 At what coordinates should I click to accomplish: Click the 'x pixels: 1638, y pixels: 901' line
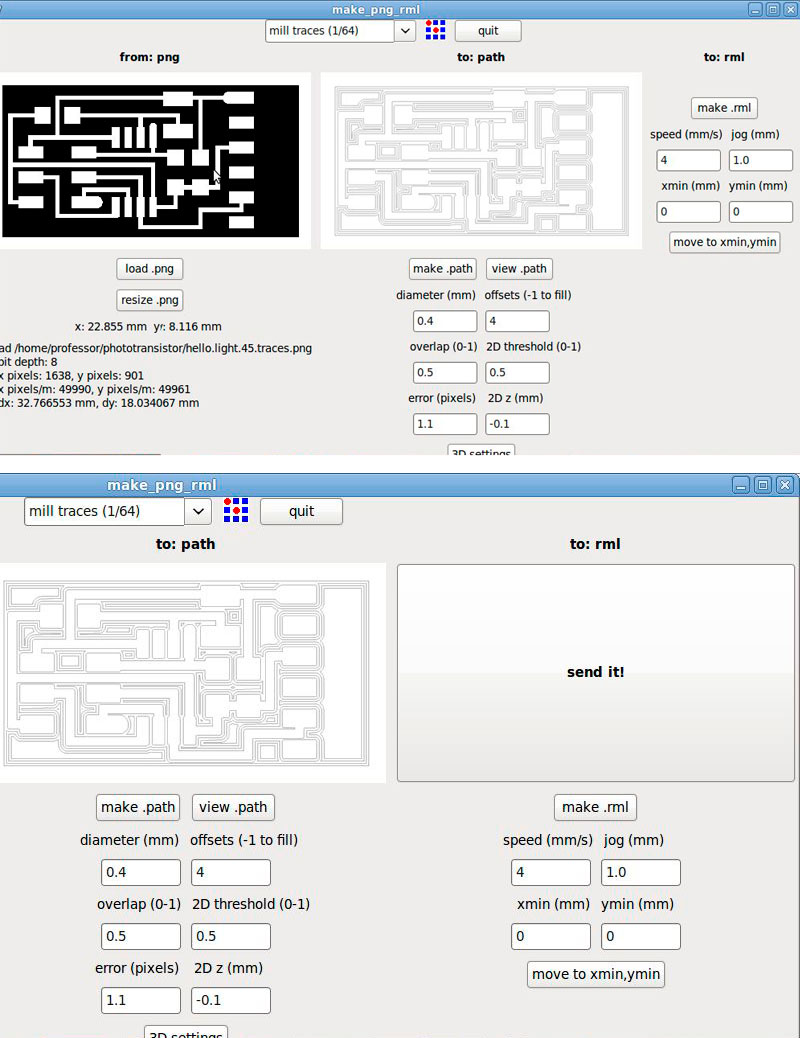(x=72, y=375)
